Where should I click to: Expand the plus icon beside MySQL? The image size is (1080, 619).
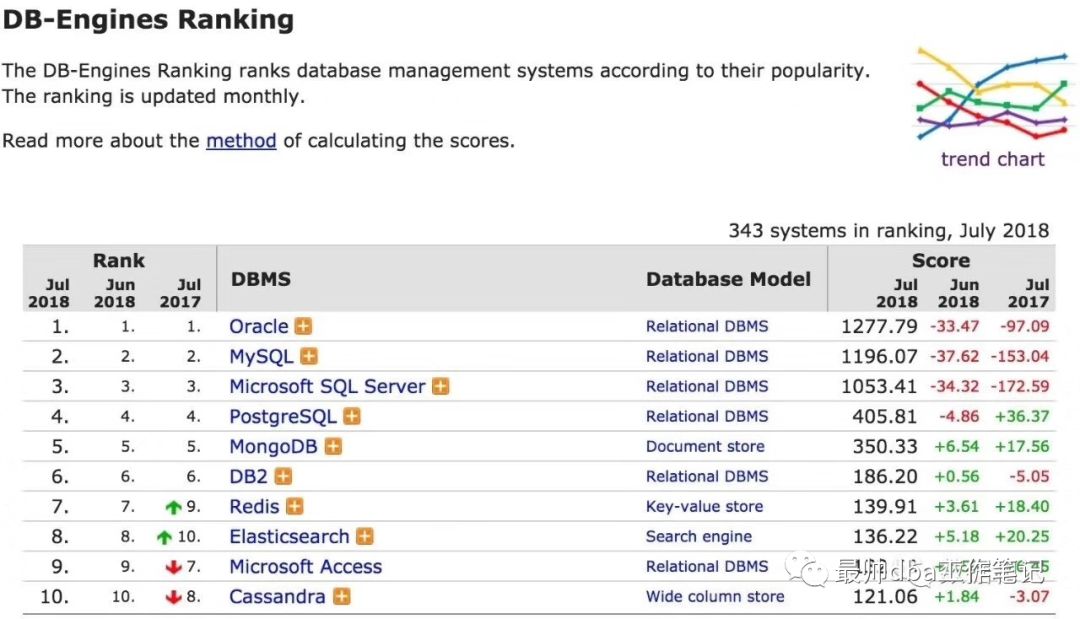pos(309,357)
